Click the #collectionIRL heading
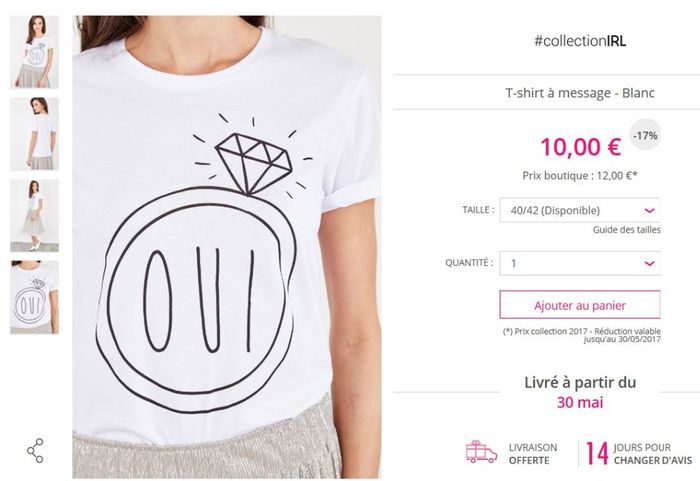This screenshot has height=481, width=700. pyautogui.click(x=580, y=41)
